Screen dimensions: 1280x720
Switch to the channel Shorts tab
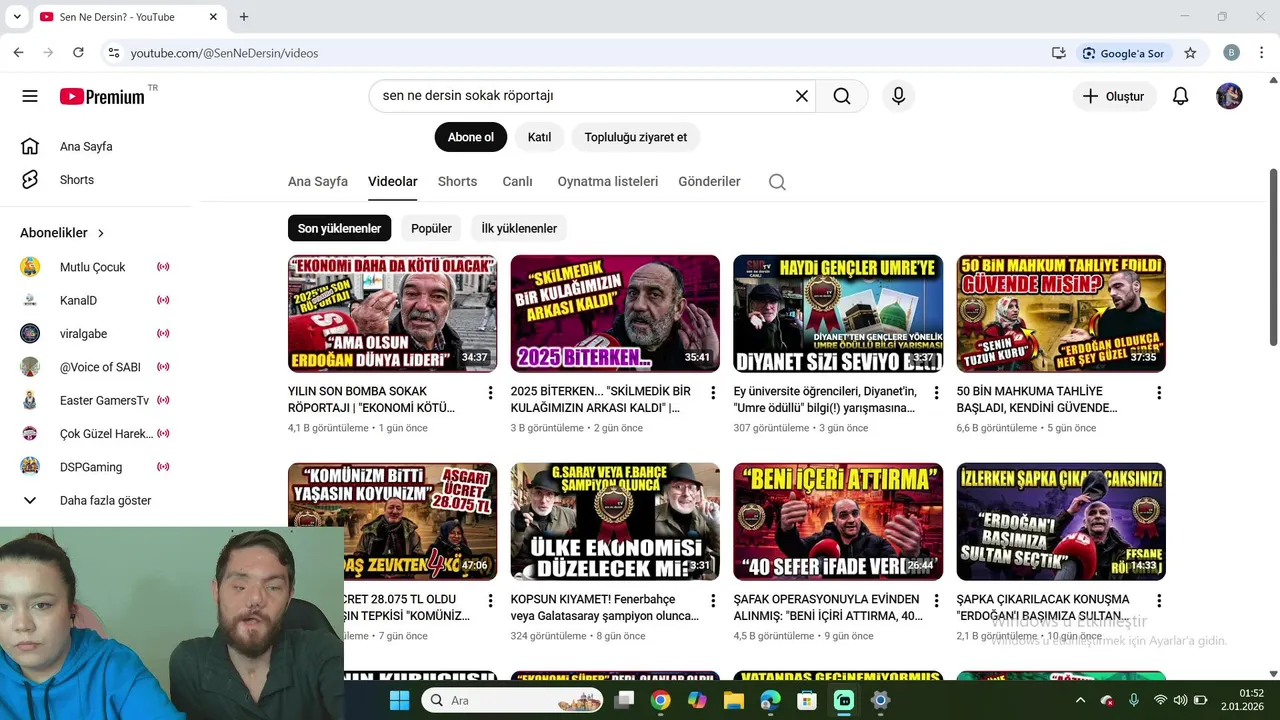pyautogui.click(x=457, y=182)
